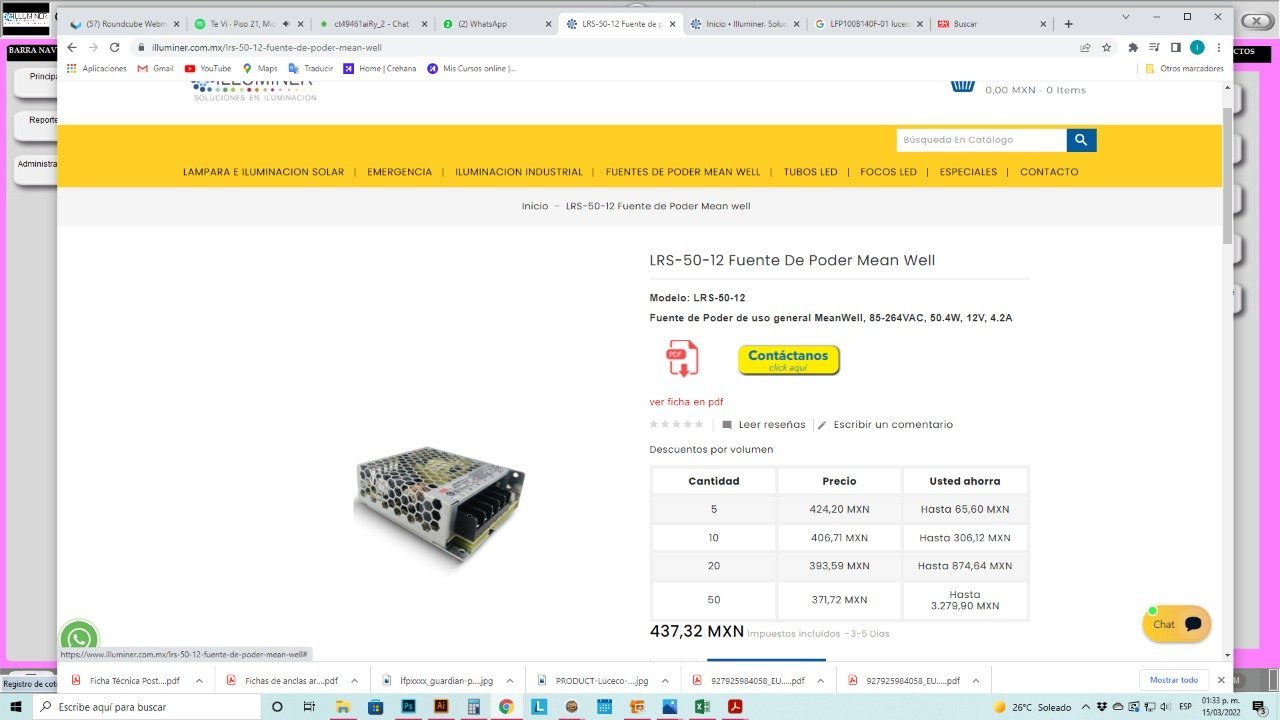Expand options for Ficha Técnica Post download
This screenshot has height=720, width=1280.
(198, 680)
